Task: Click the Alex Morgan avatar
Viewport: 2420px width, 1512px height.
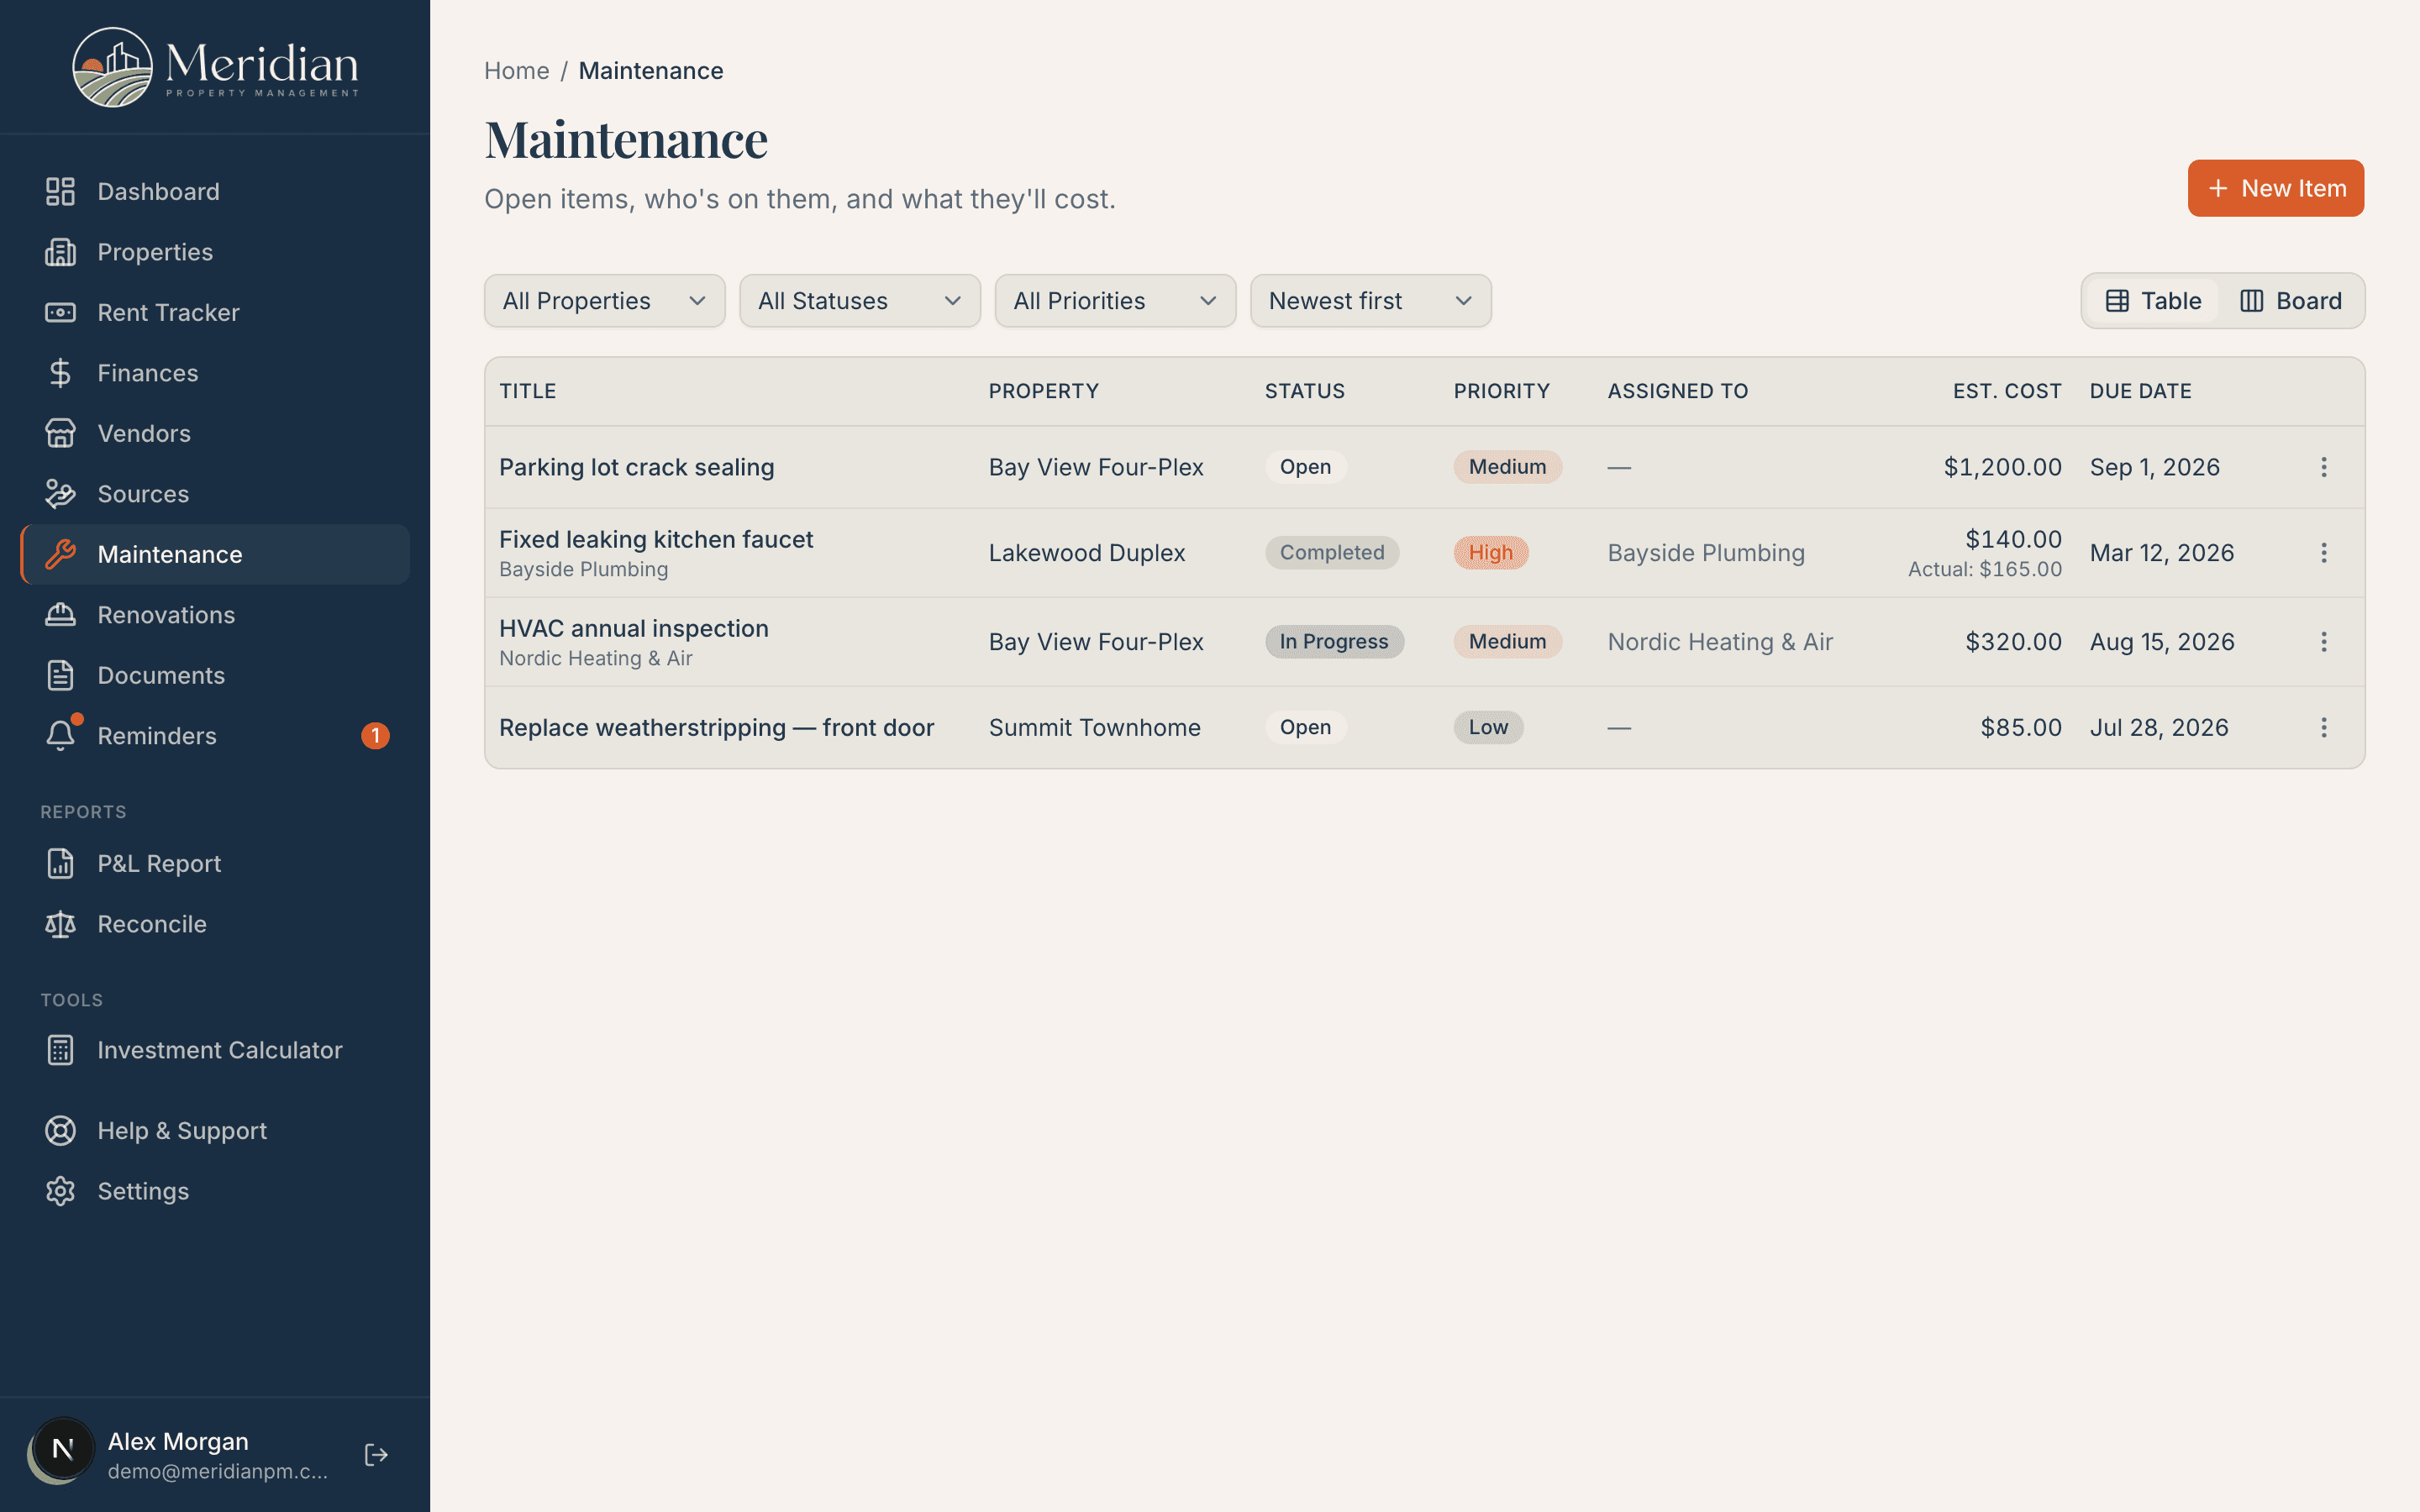Action: [x=61, y=1450]
